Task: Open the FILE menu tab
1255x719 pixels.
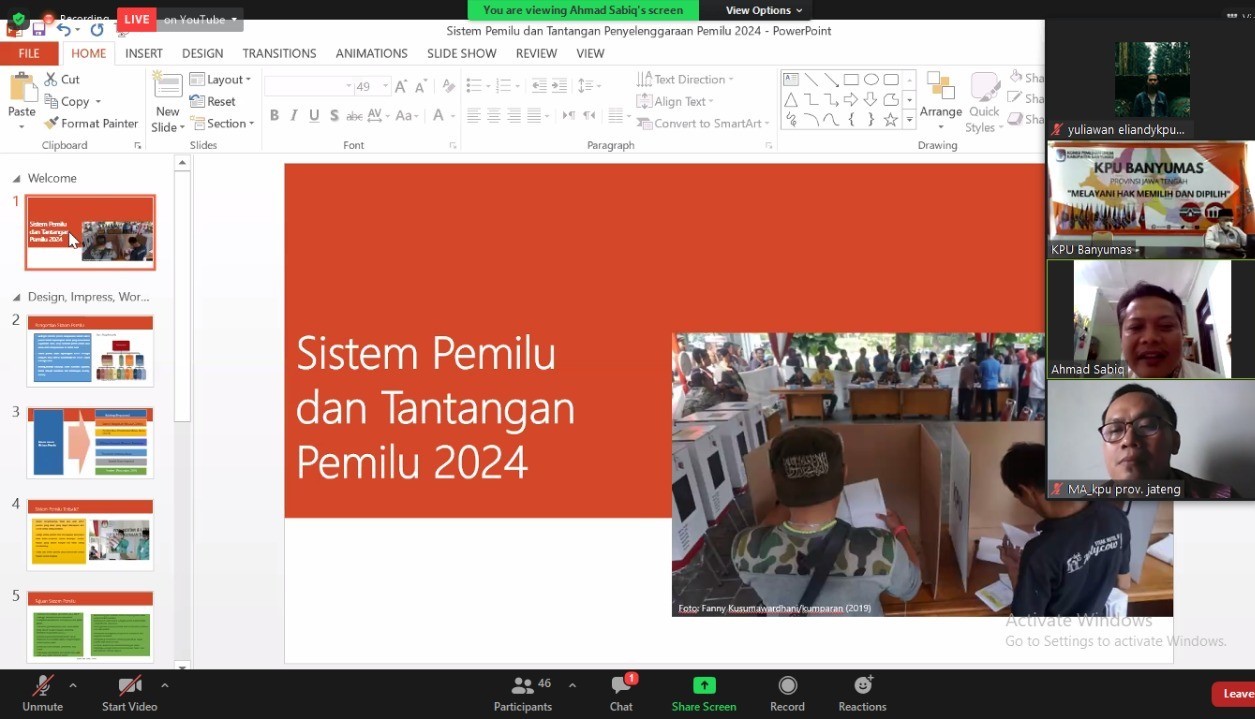Action: point(29,54)
